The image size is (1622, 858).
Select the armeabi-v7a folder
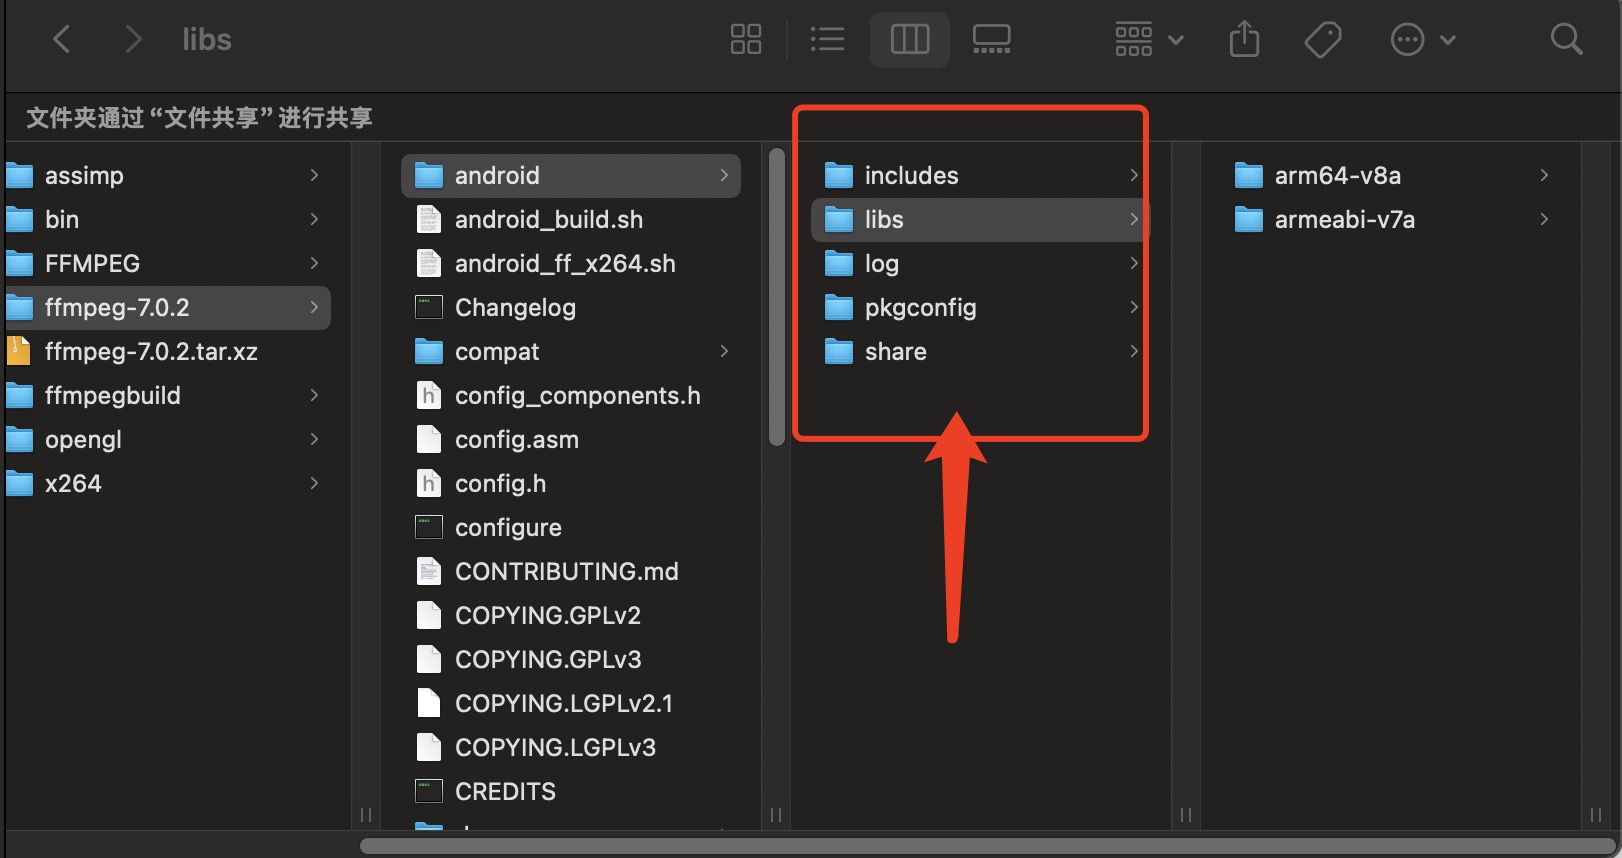pyautogui.click(x=1390, y=220)
